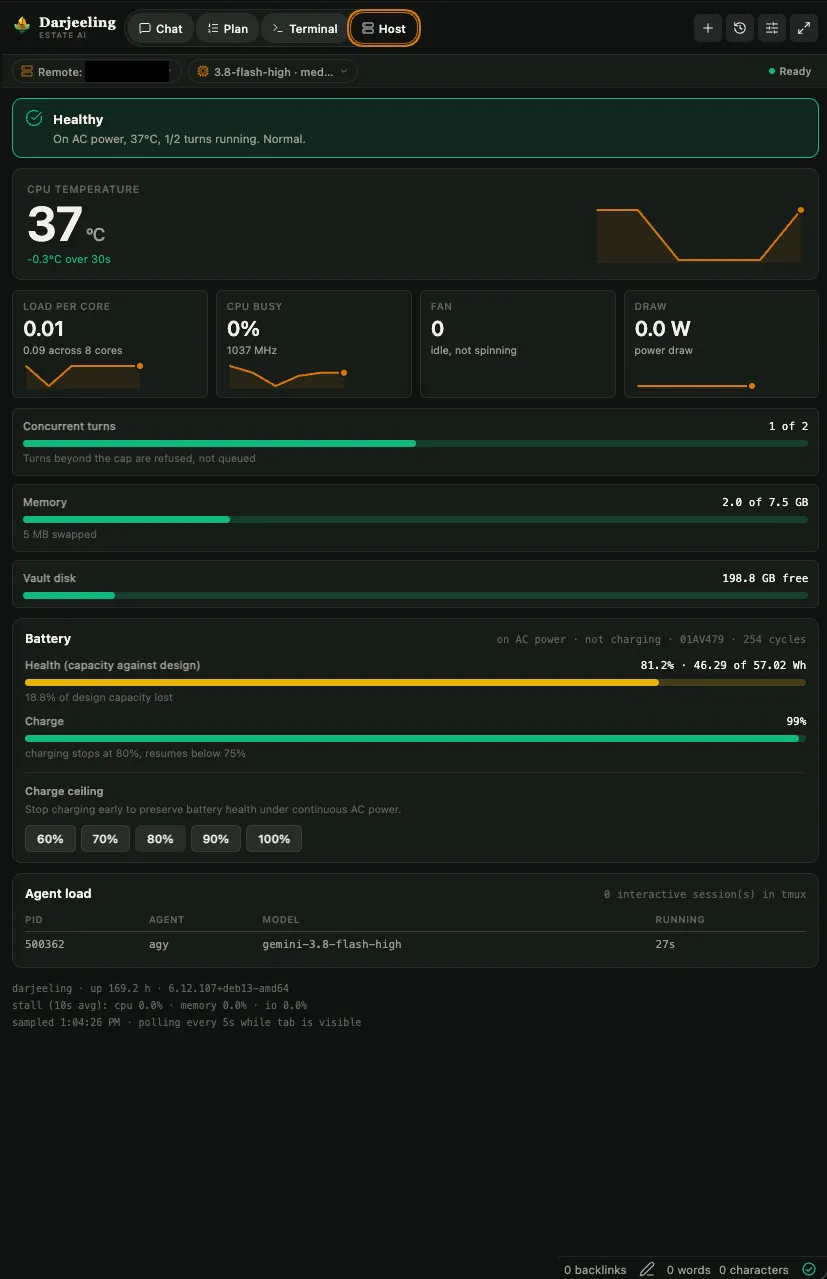Set charge ceiling to 60%
This screenshot has height=1279, width=827.
[x=50, y=839]
